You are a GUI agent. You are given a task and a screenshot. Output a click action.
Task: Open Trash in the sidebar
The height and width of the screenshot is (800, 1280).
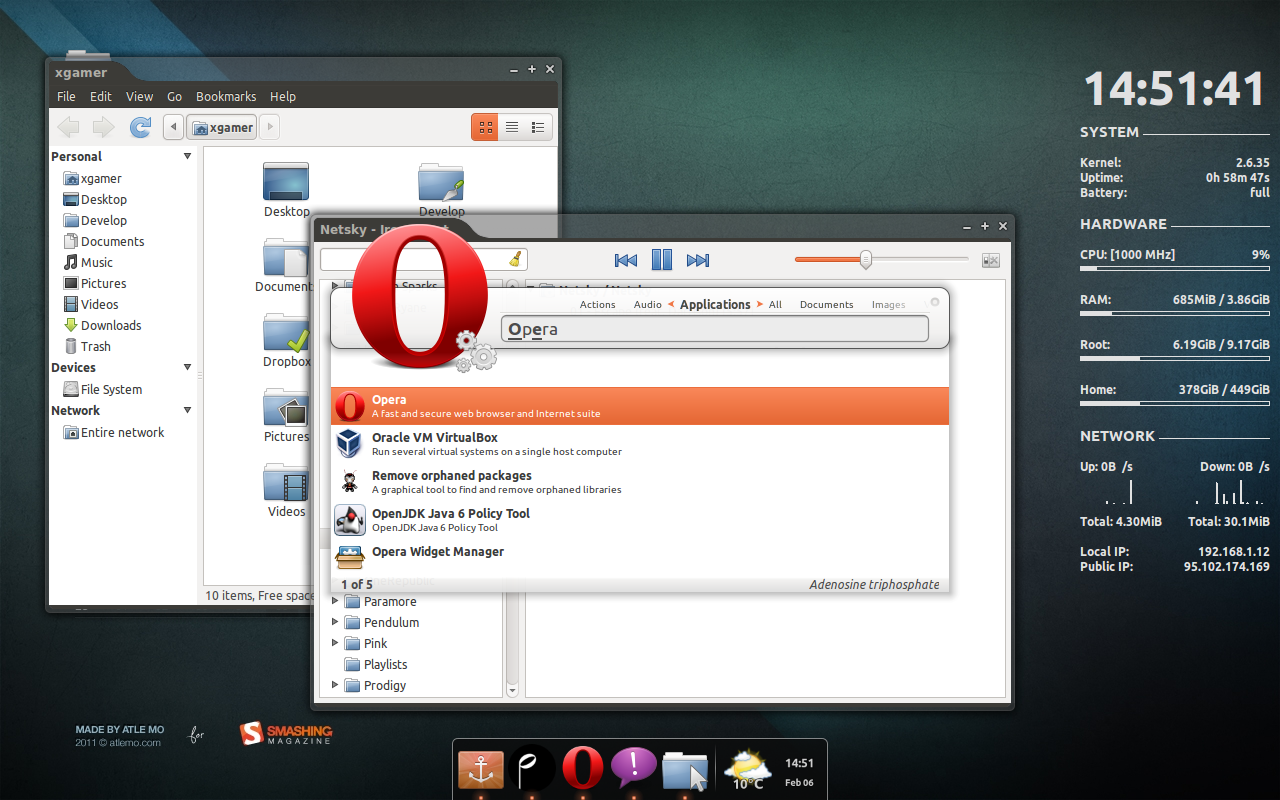pyautogui.click(x=88, y=346)
